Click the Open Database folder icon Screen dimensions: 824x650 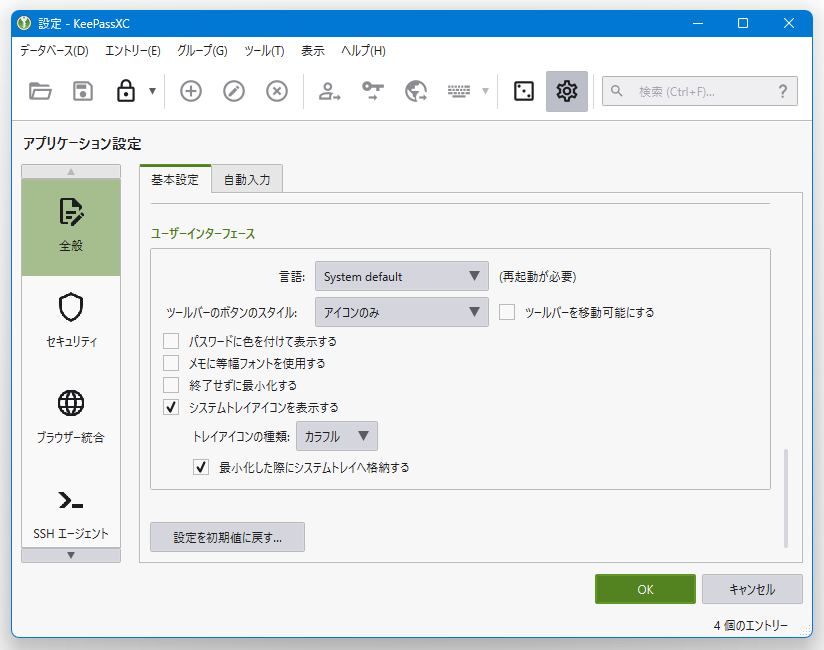tap(40, 91)
